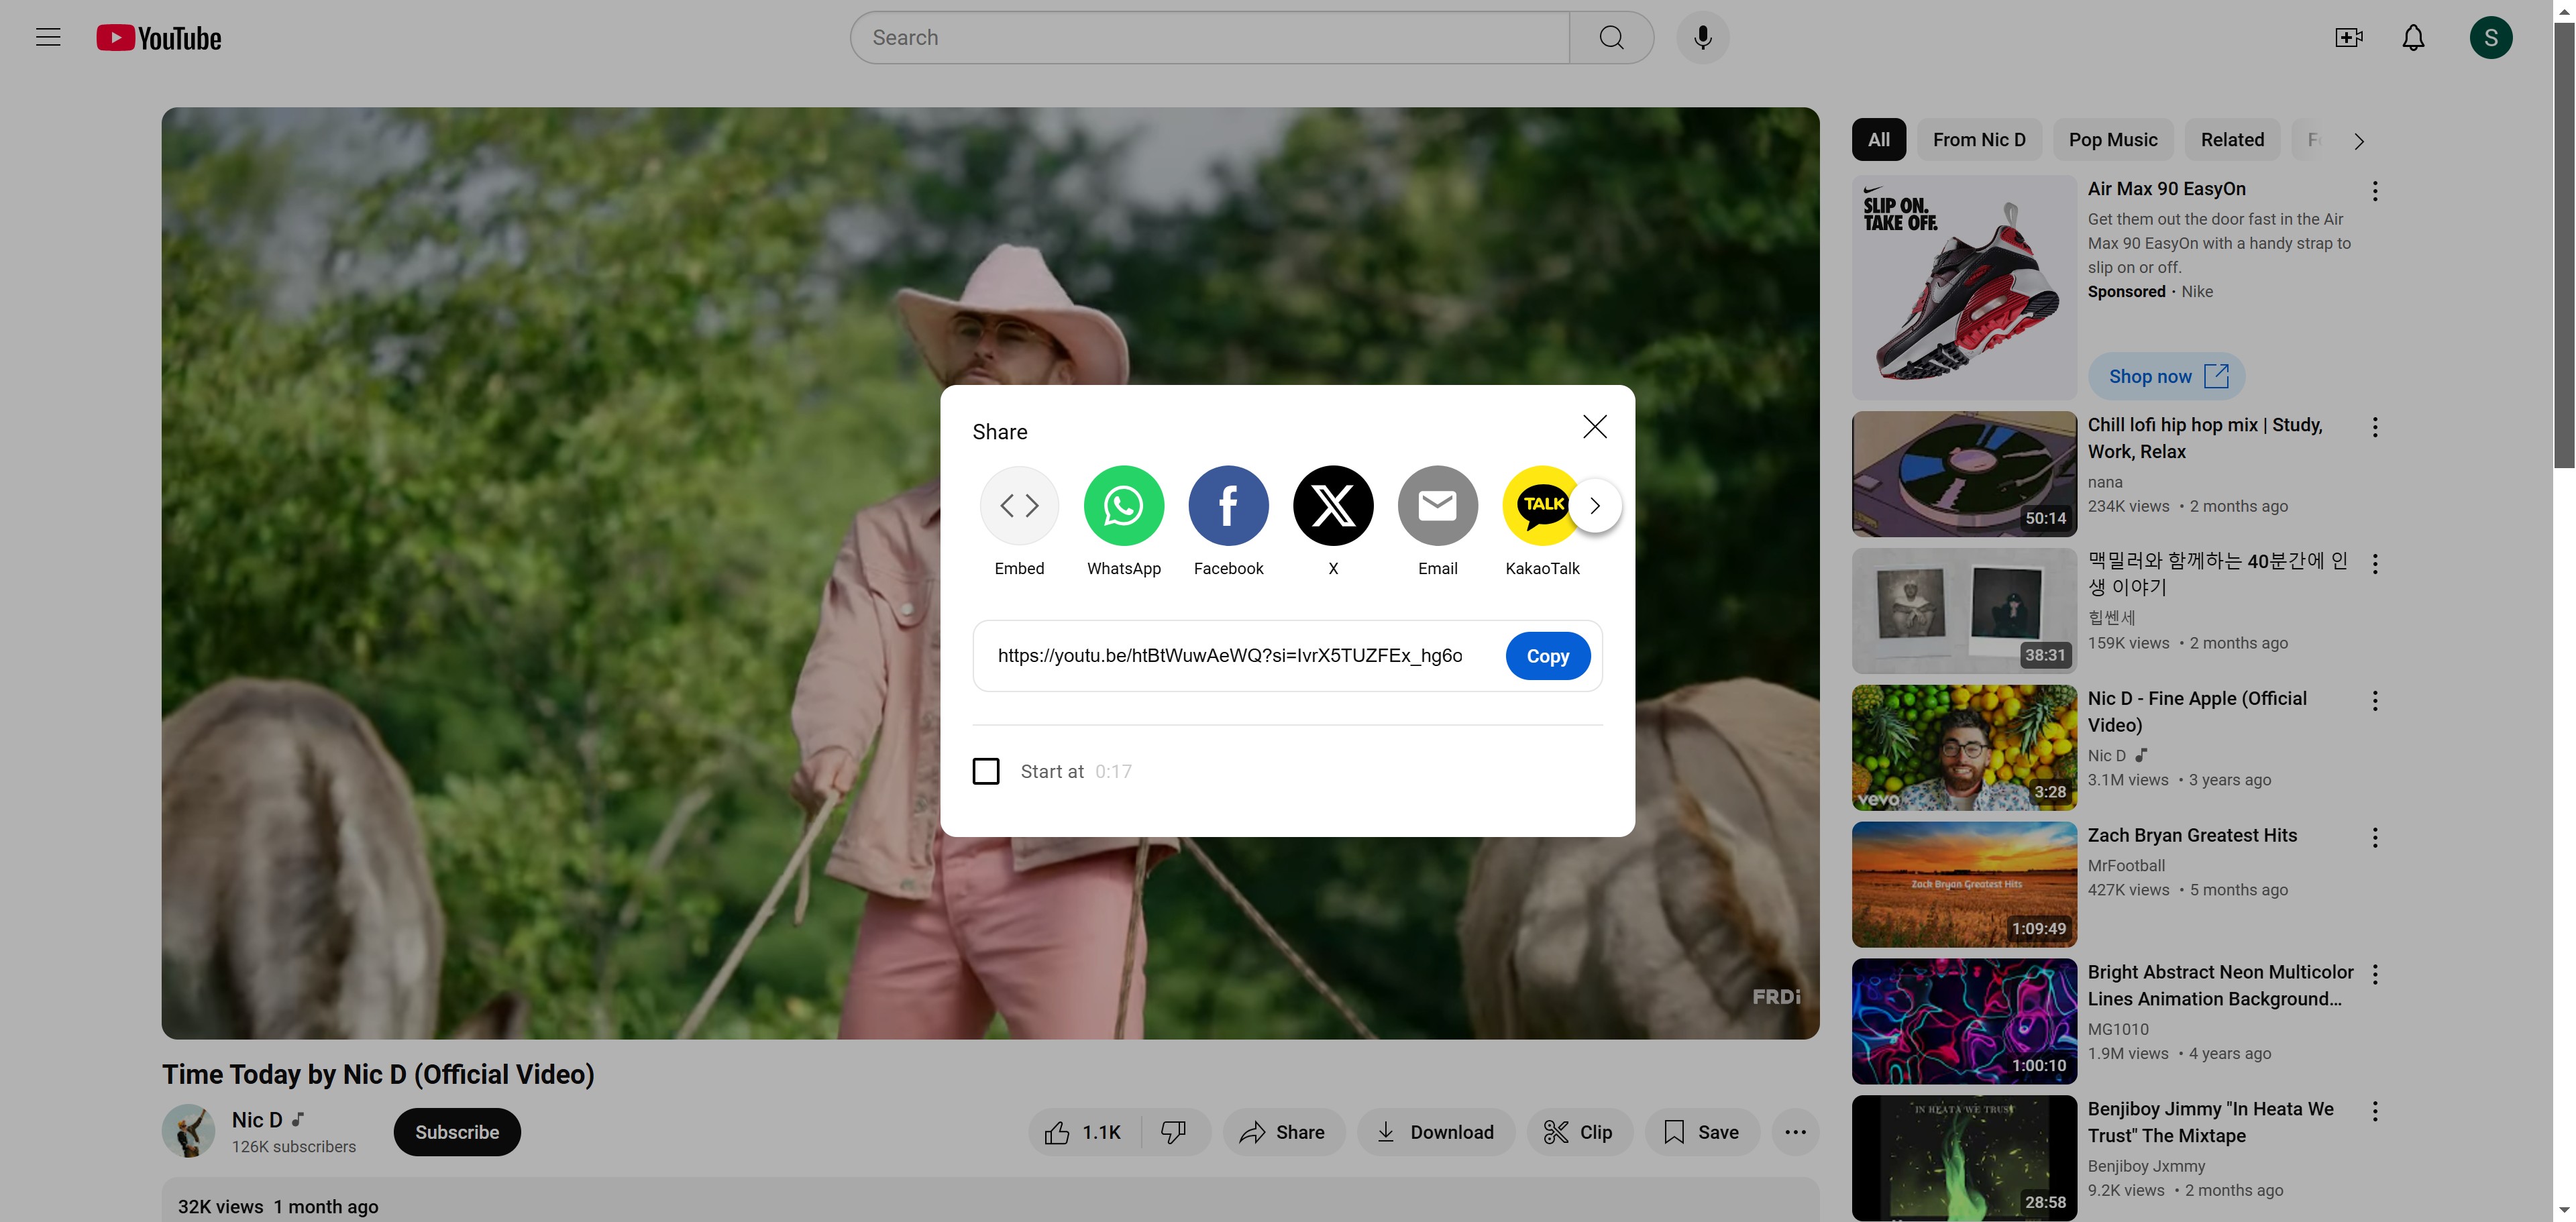Show more filter chips with arrow
2576x1222 pixels.
2359,141
